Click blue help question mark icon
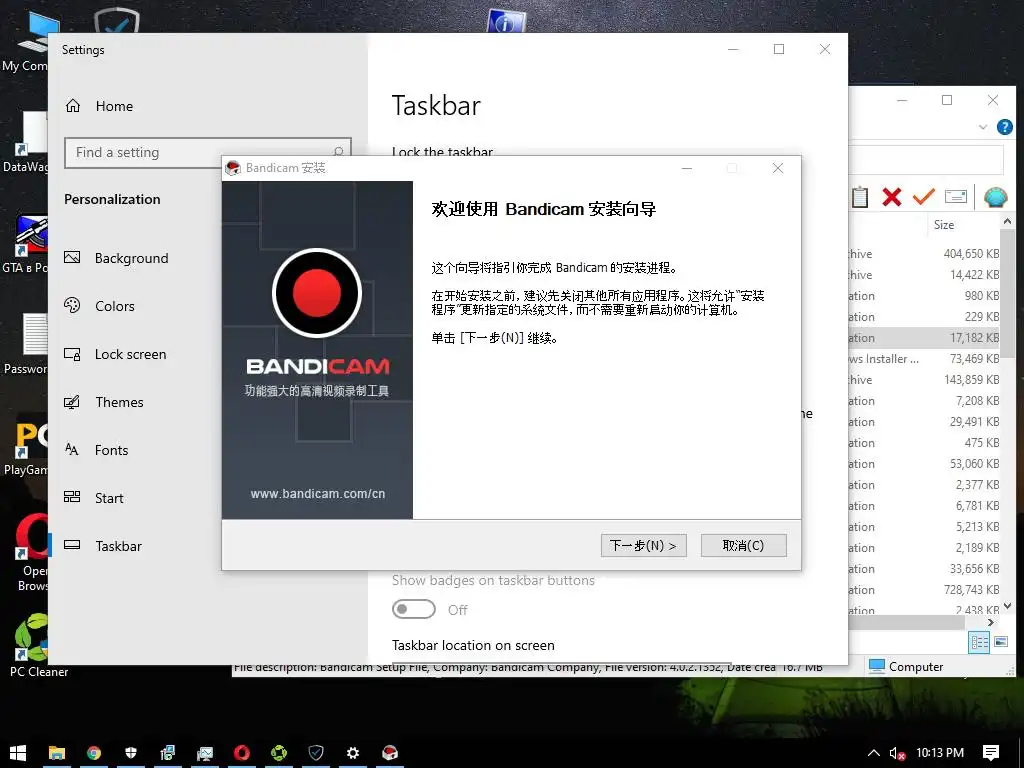 click(x=1004, y=127)
